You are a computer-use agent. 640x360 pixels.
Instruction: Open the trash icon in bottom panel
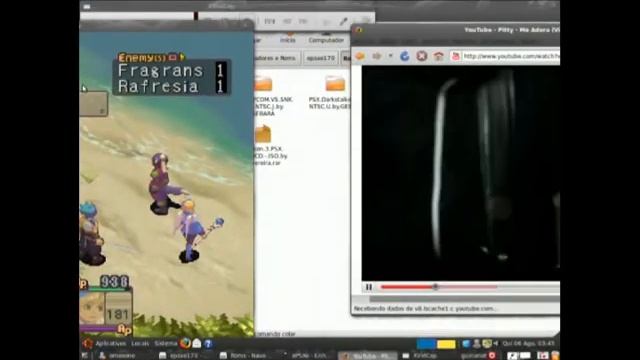[x=555, y=356]
